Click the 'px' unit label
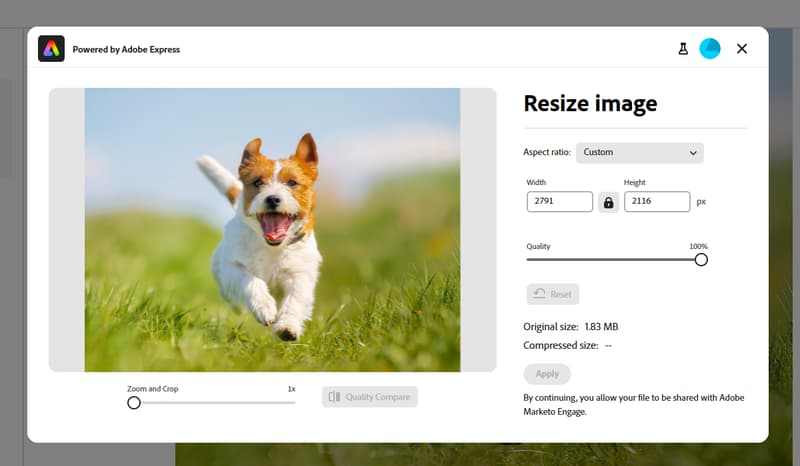 click(x=701, y=202)
